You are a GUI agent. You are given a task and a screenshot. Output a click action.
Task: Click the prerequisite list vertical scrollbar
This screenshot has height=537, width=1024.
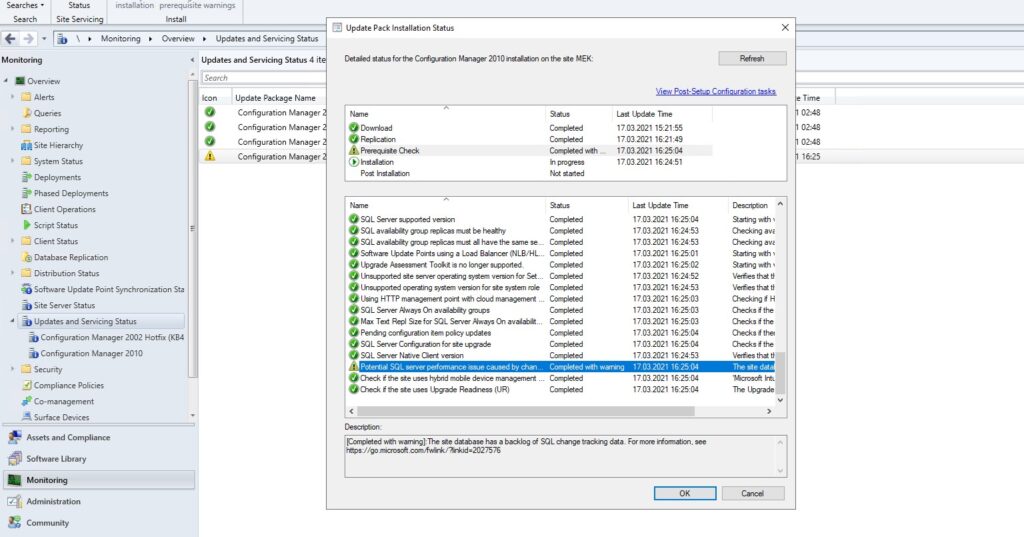[782, 300]
